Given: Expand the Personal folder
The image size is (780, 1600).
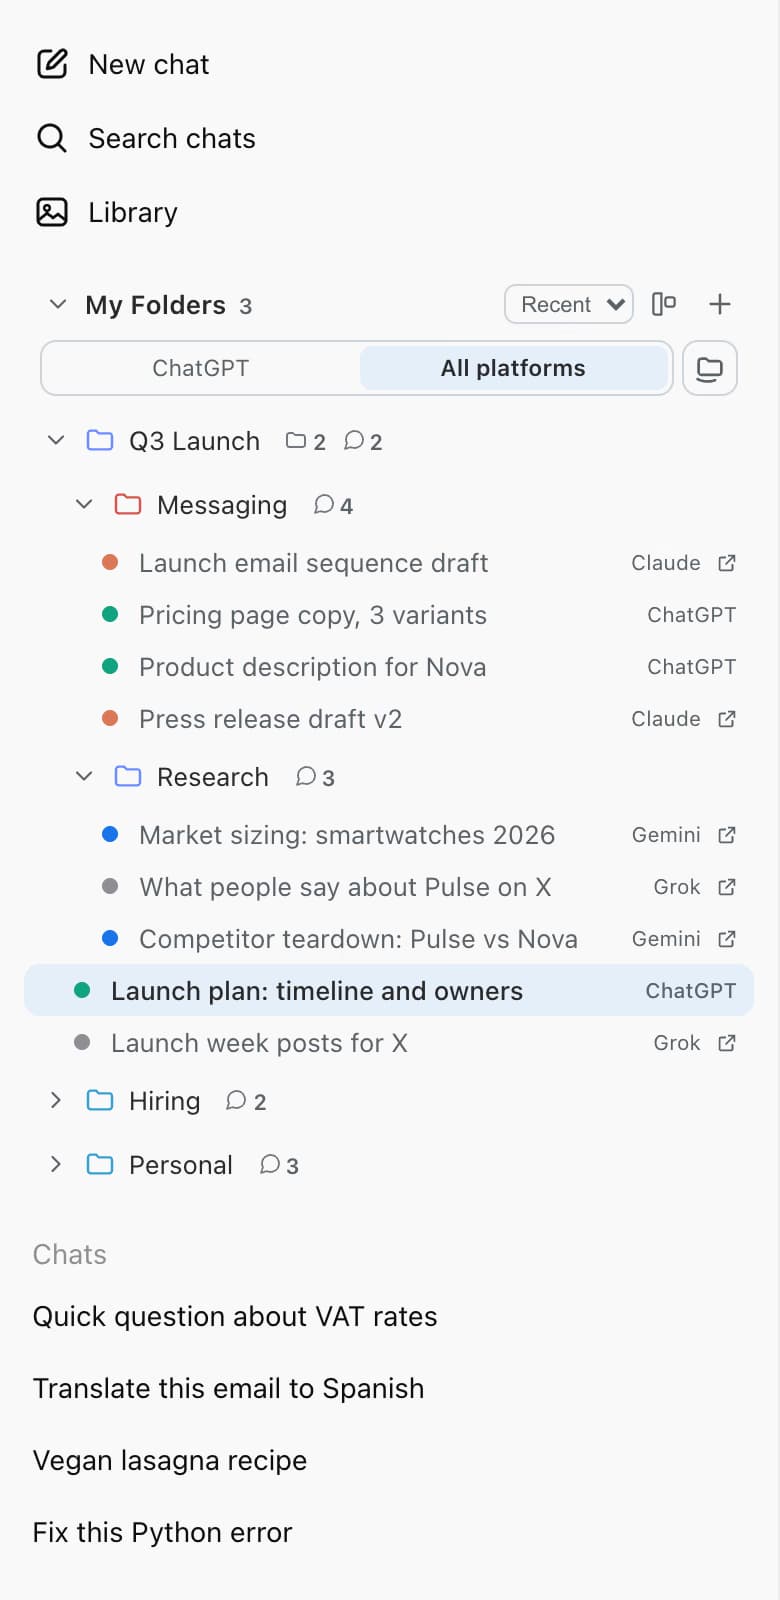Looking at the screenshot, I should 56,1164.
